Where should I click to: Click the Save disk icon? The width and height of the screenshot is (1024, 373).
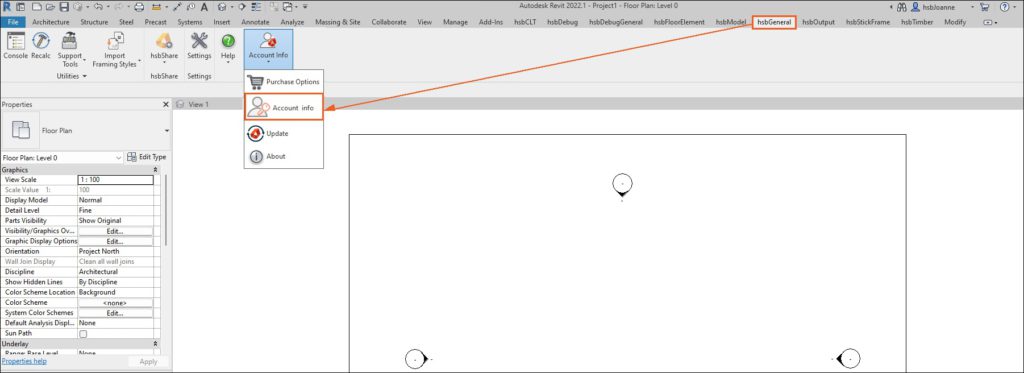pos(64,7)
